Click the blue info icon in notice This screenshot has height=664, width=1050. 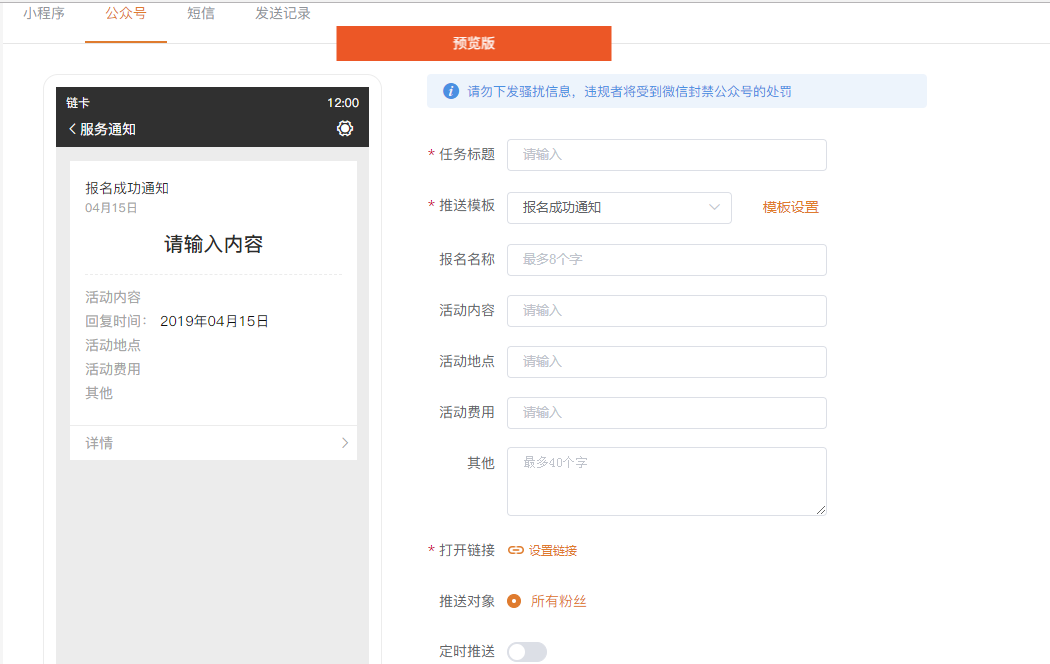[x=450, y=91]
